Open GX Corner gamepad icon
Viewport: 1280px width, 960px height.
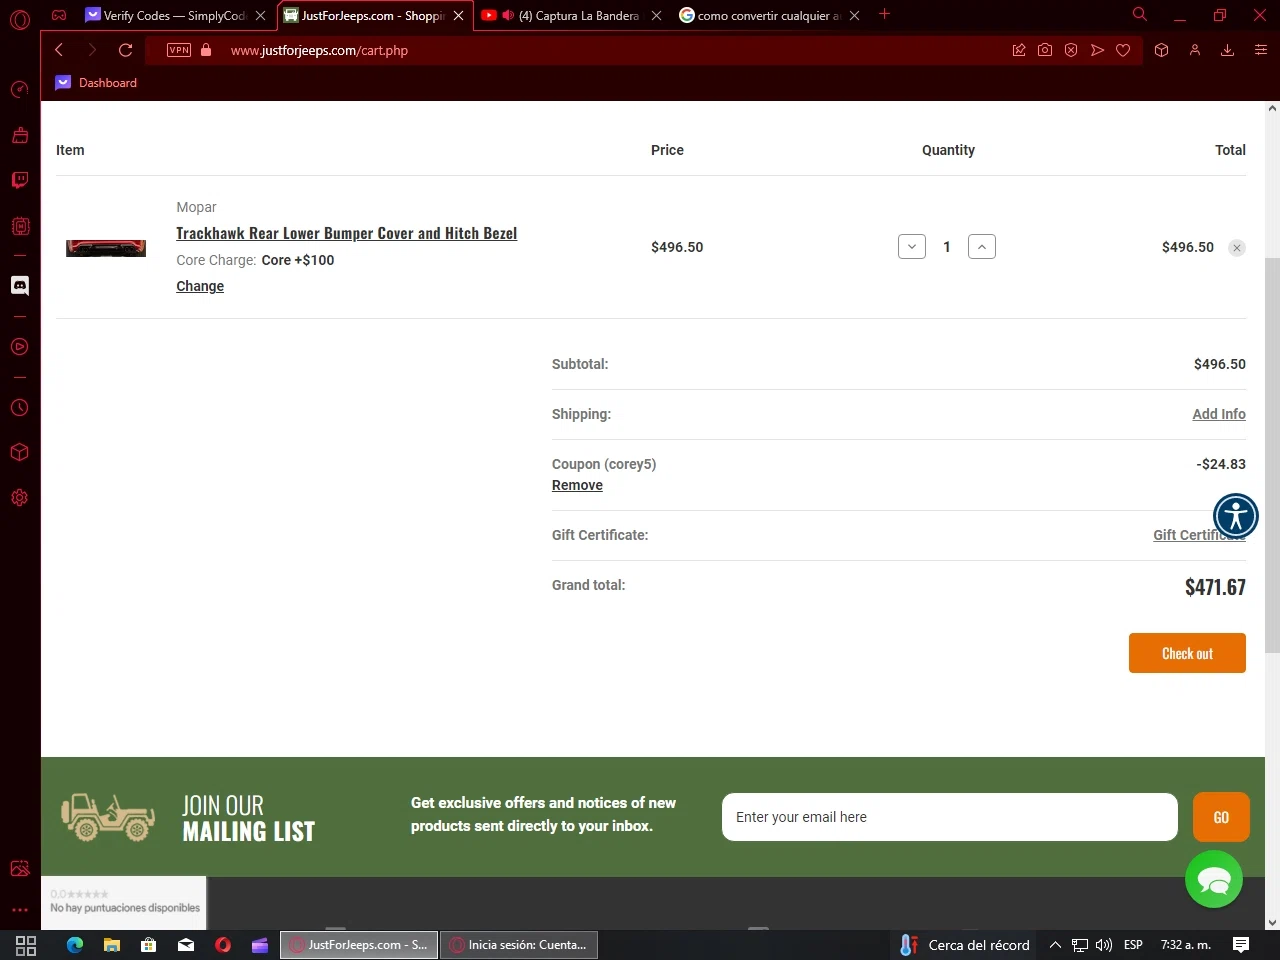click(x=59, y=15)
